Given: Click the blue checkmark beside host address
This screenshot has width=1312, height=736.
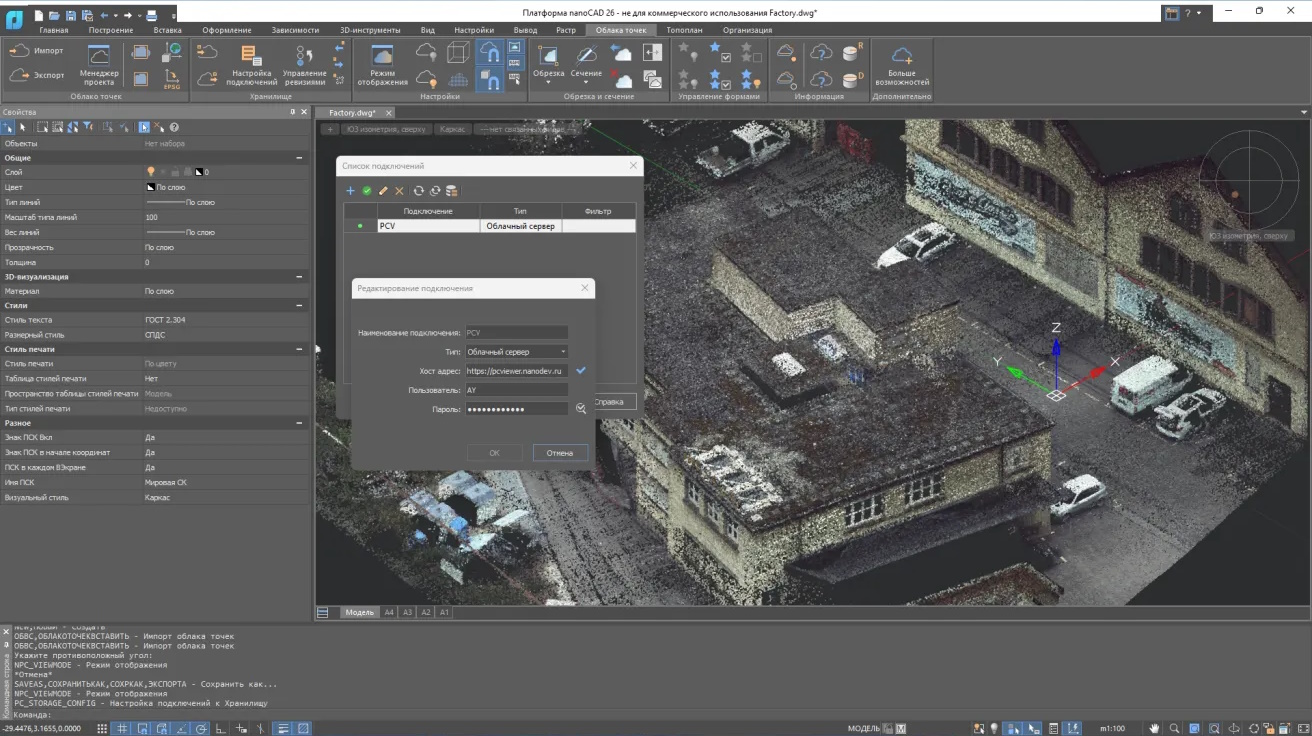Looking at the screenshot, I should click(580, 371).
